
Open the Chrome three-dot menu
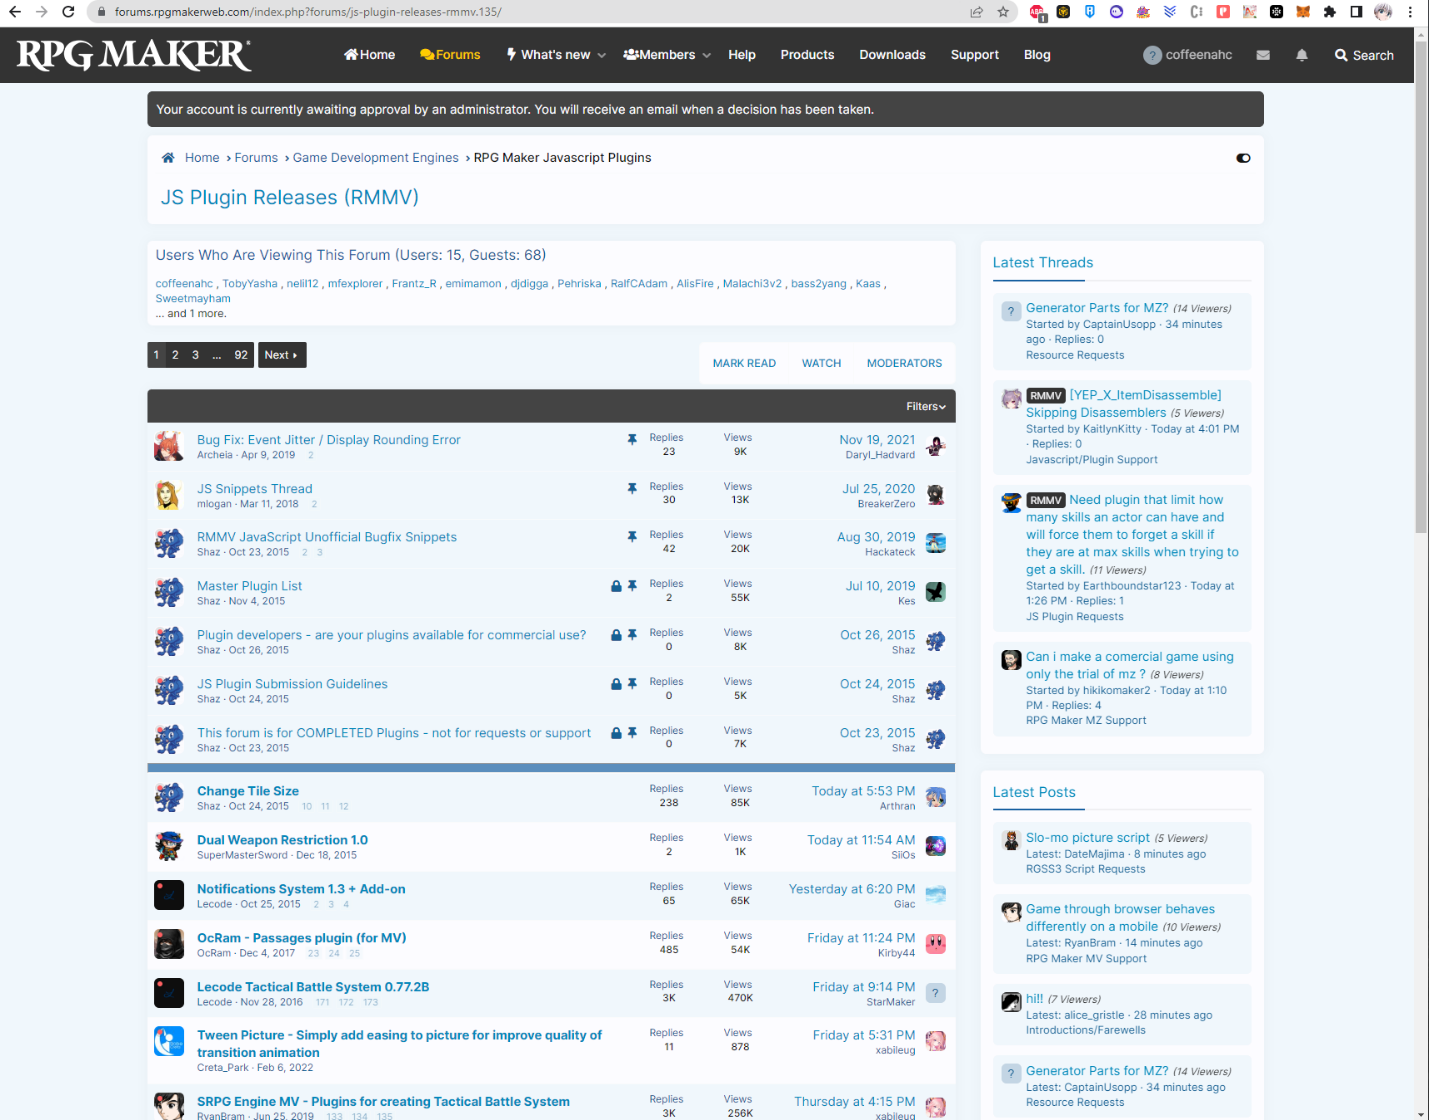pos(1410,12)
